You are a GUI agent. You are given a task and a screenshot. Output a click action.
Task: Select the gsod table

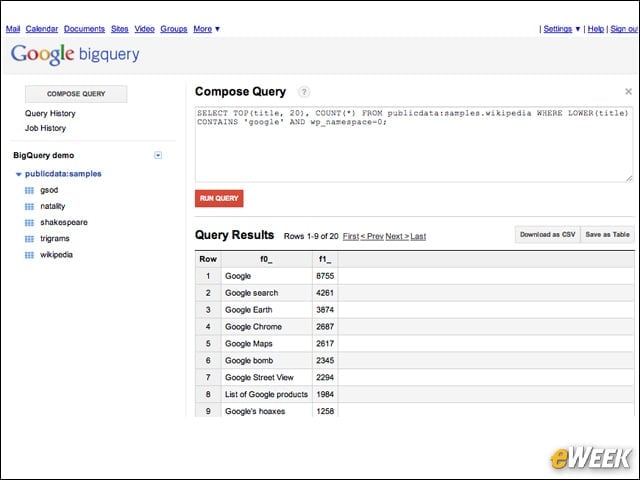coord(49,190)
